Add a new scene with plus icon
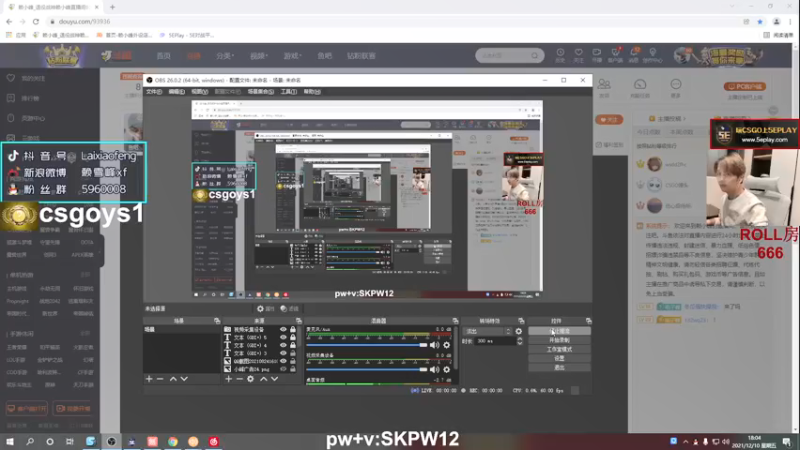This screenshot has height=450, width=800. coord(149,379)
